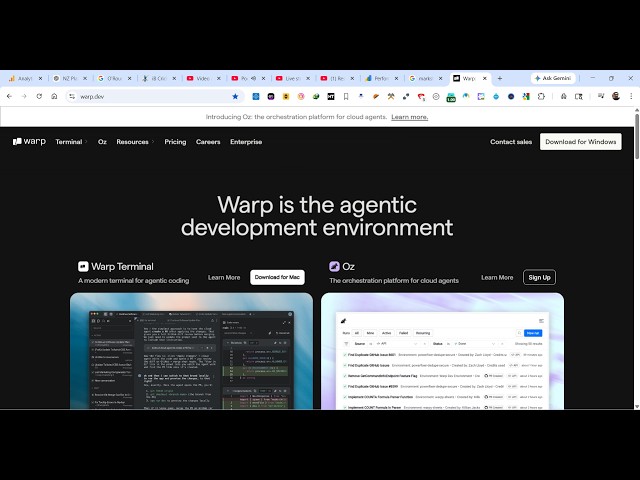Viewport: 640px width, 480px height.
Task: Close the Analytics tab
Action: [40, 78]
